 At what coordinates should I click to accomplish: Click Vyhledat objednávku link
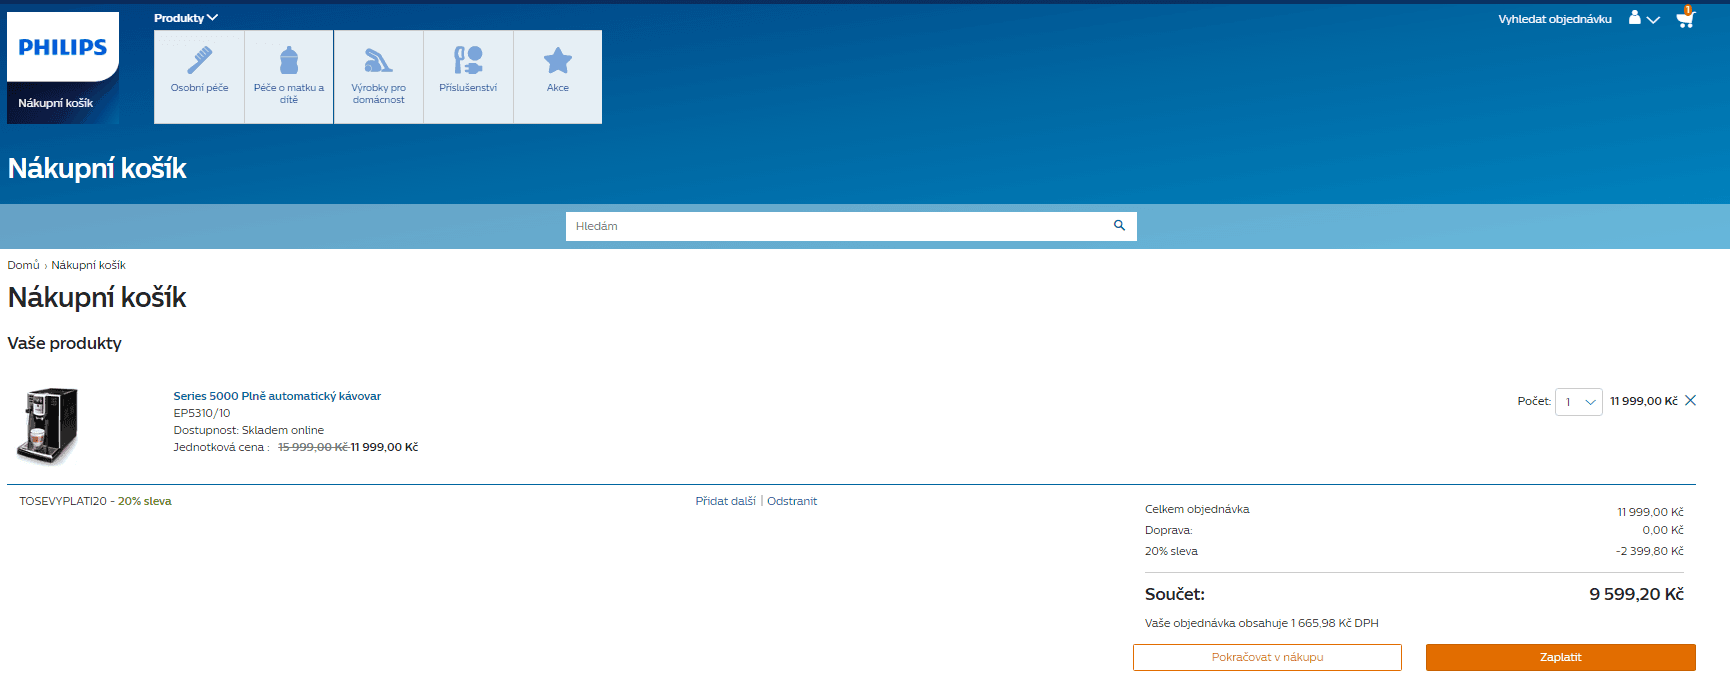click(1555, 19)
